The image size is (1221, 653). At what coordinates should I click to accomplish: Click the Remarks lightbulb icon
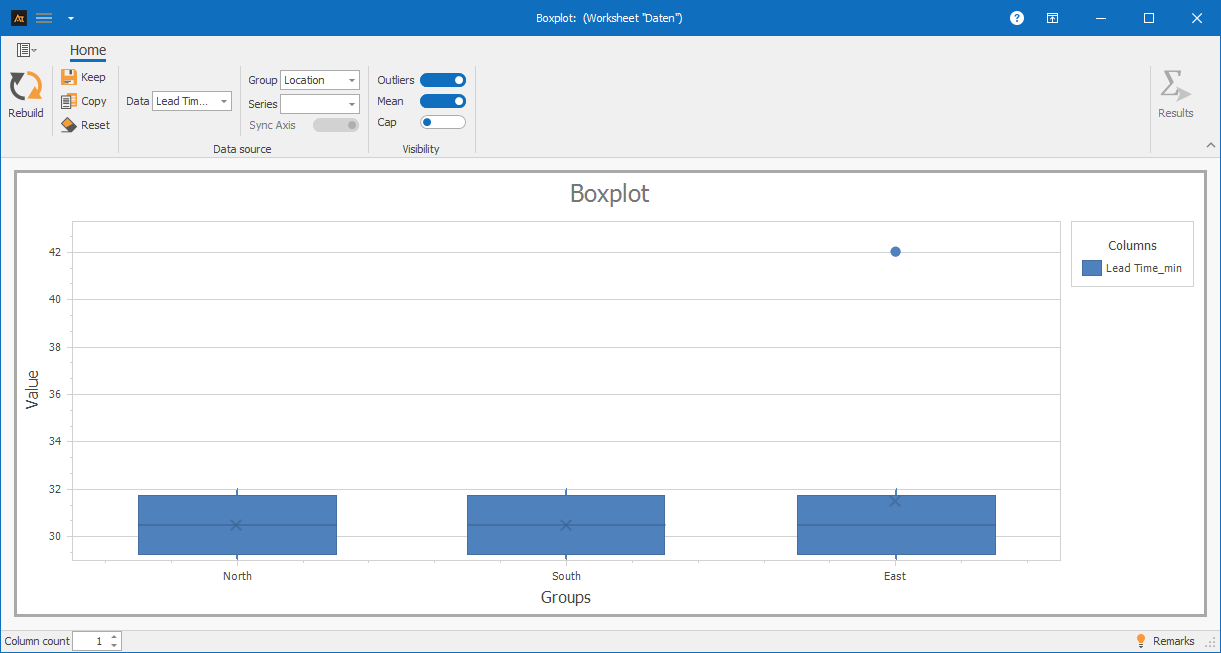click(x=1140, y=641)
